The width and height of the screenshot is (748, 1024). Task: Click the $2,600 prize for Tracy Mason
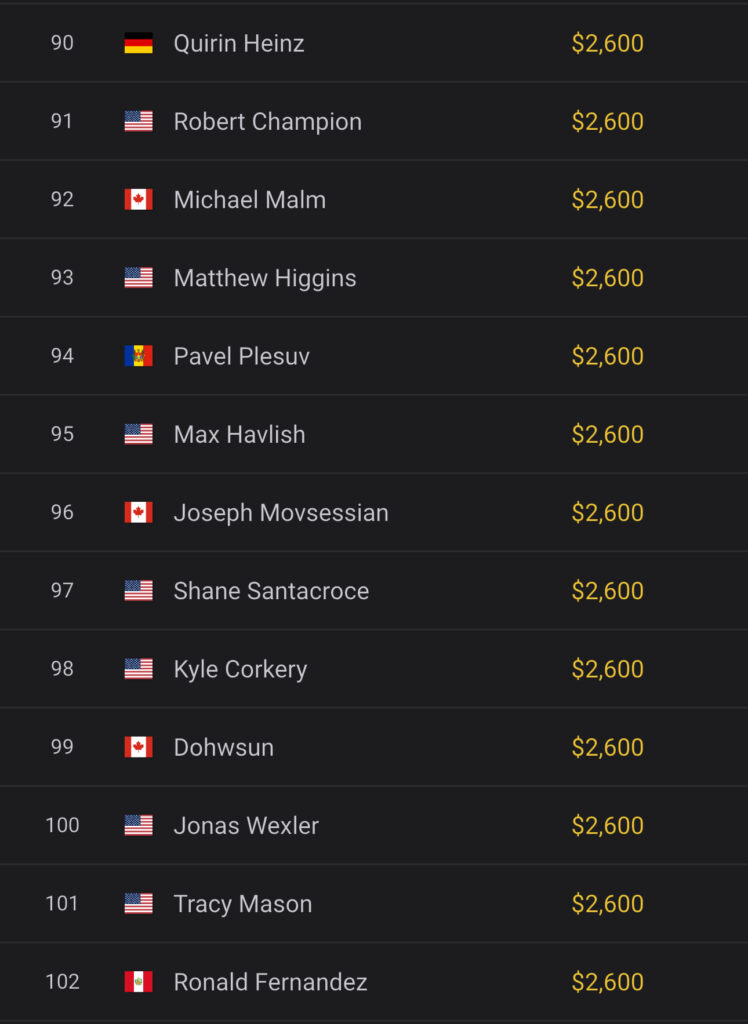(x=607, y=904)
